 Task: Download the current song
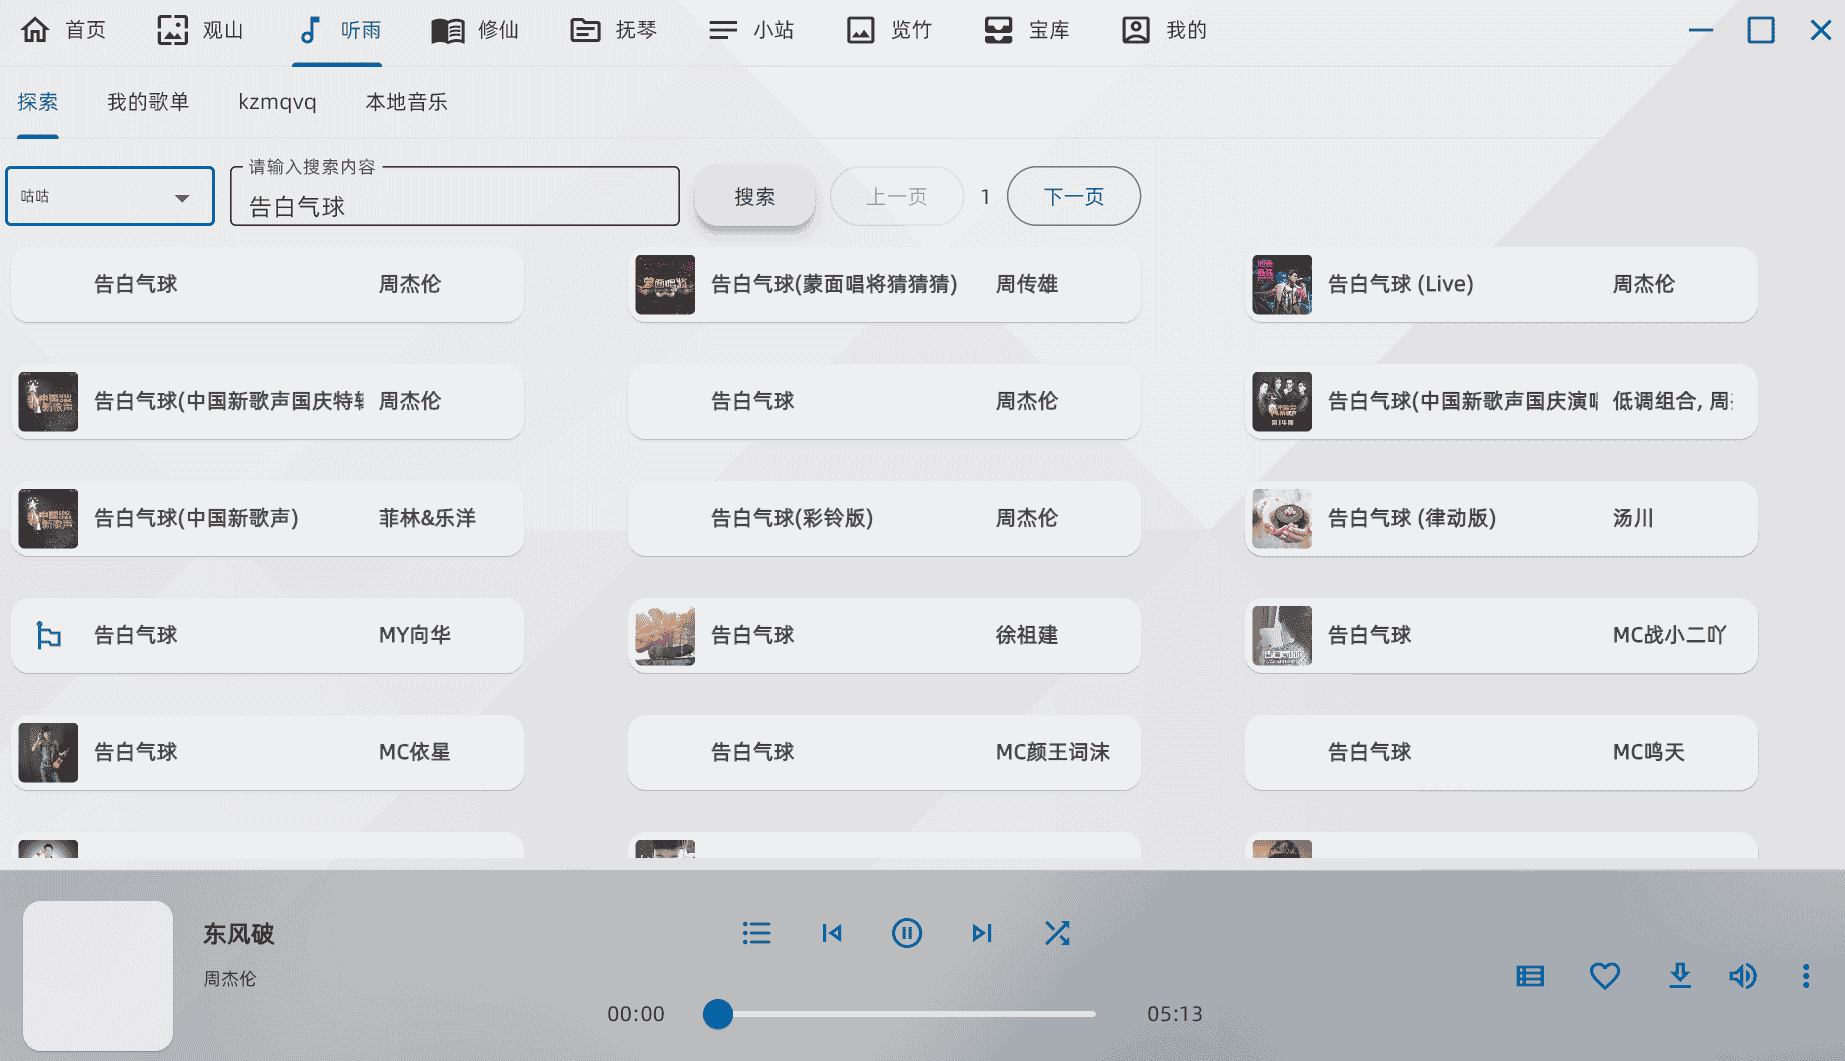(x=1679, y=976)
